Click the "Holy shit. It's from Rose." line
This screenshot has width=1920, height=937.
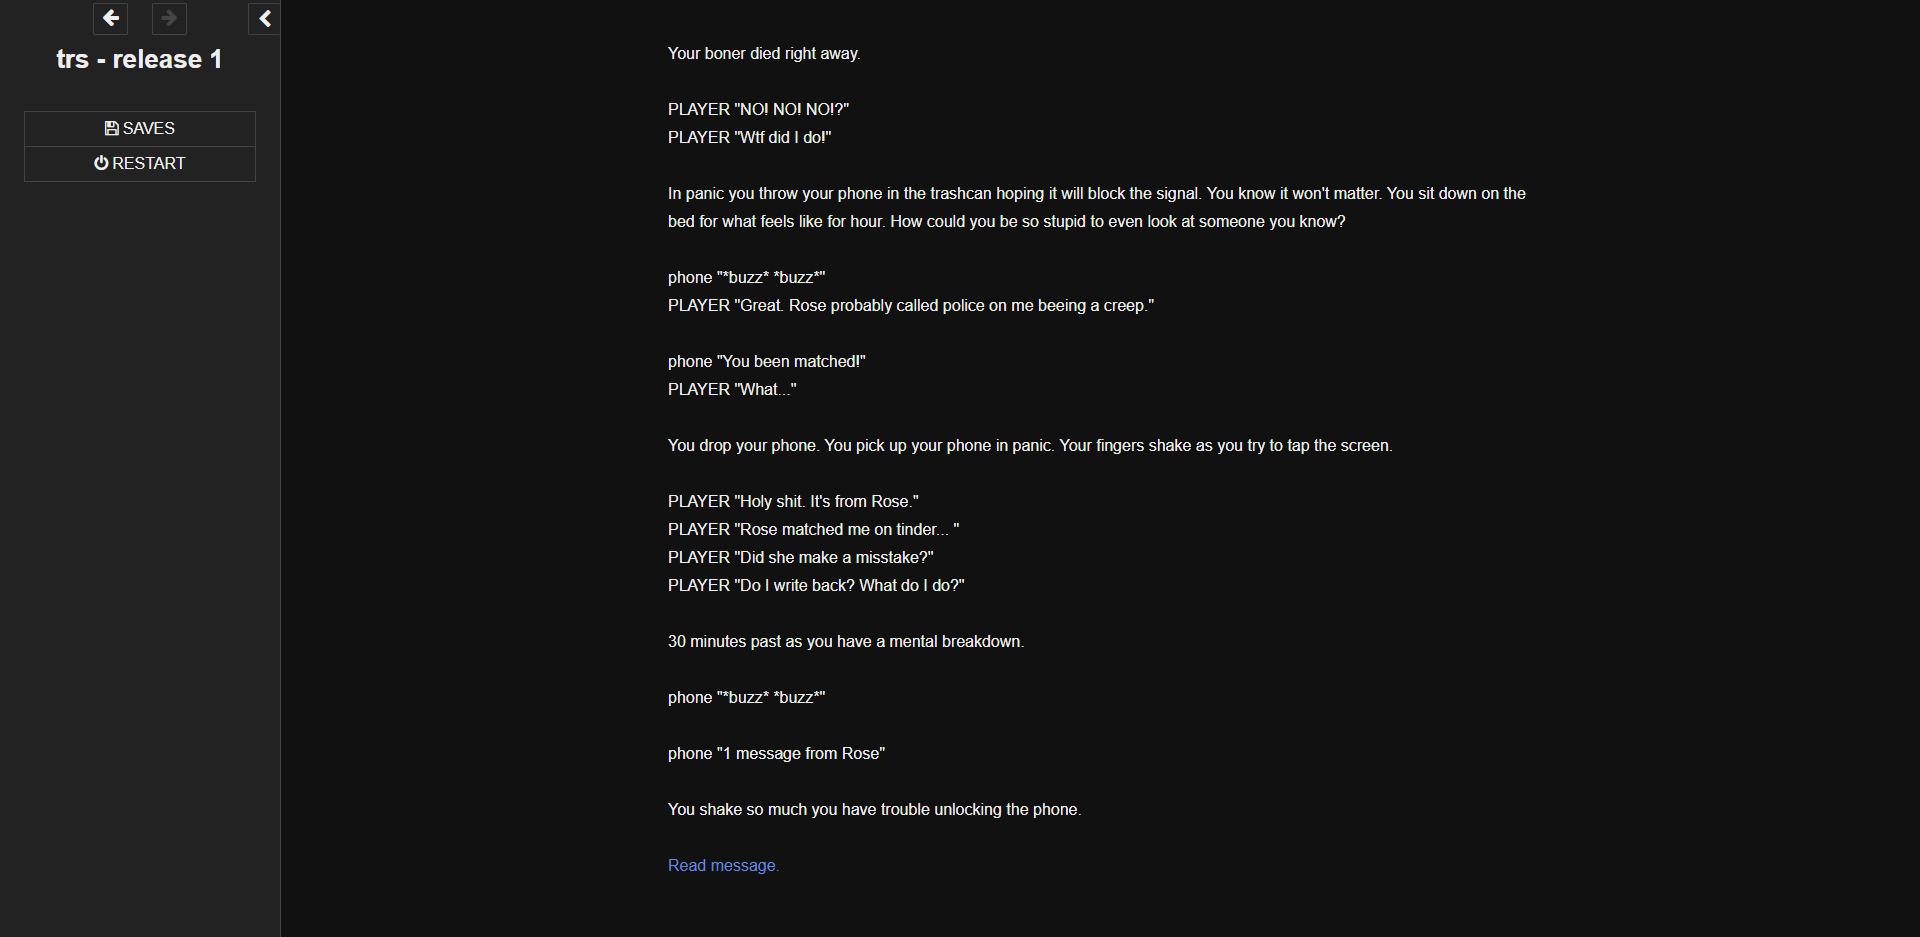[793, 502]
